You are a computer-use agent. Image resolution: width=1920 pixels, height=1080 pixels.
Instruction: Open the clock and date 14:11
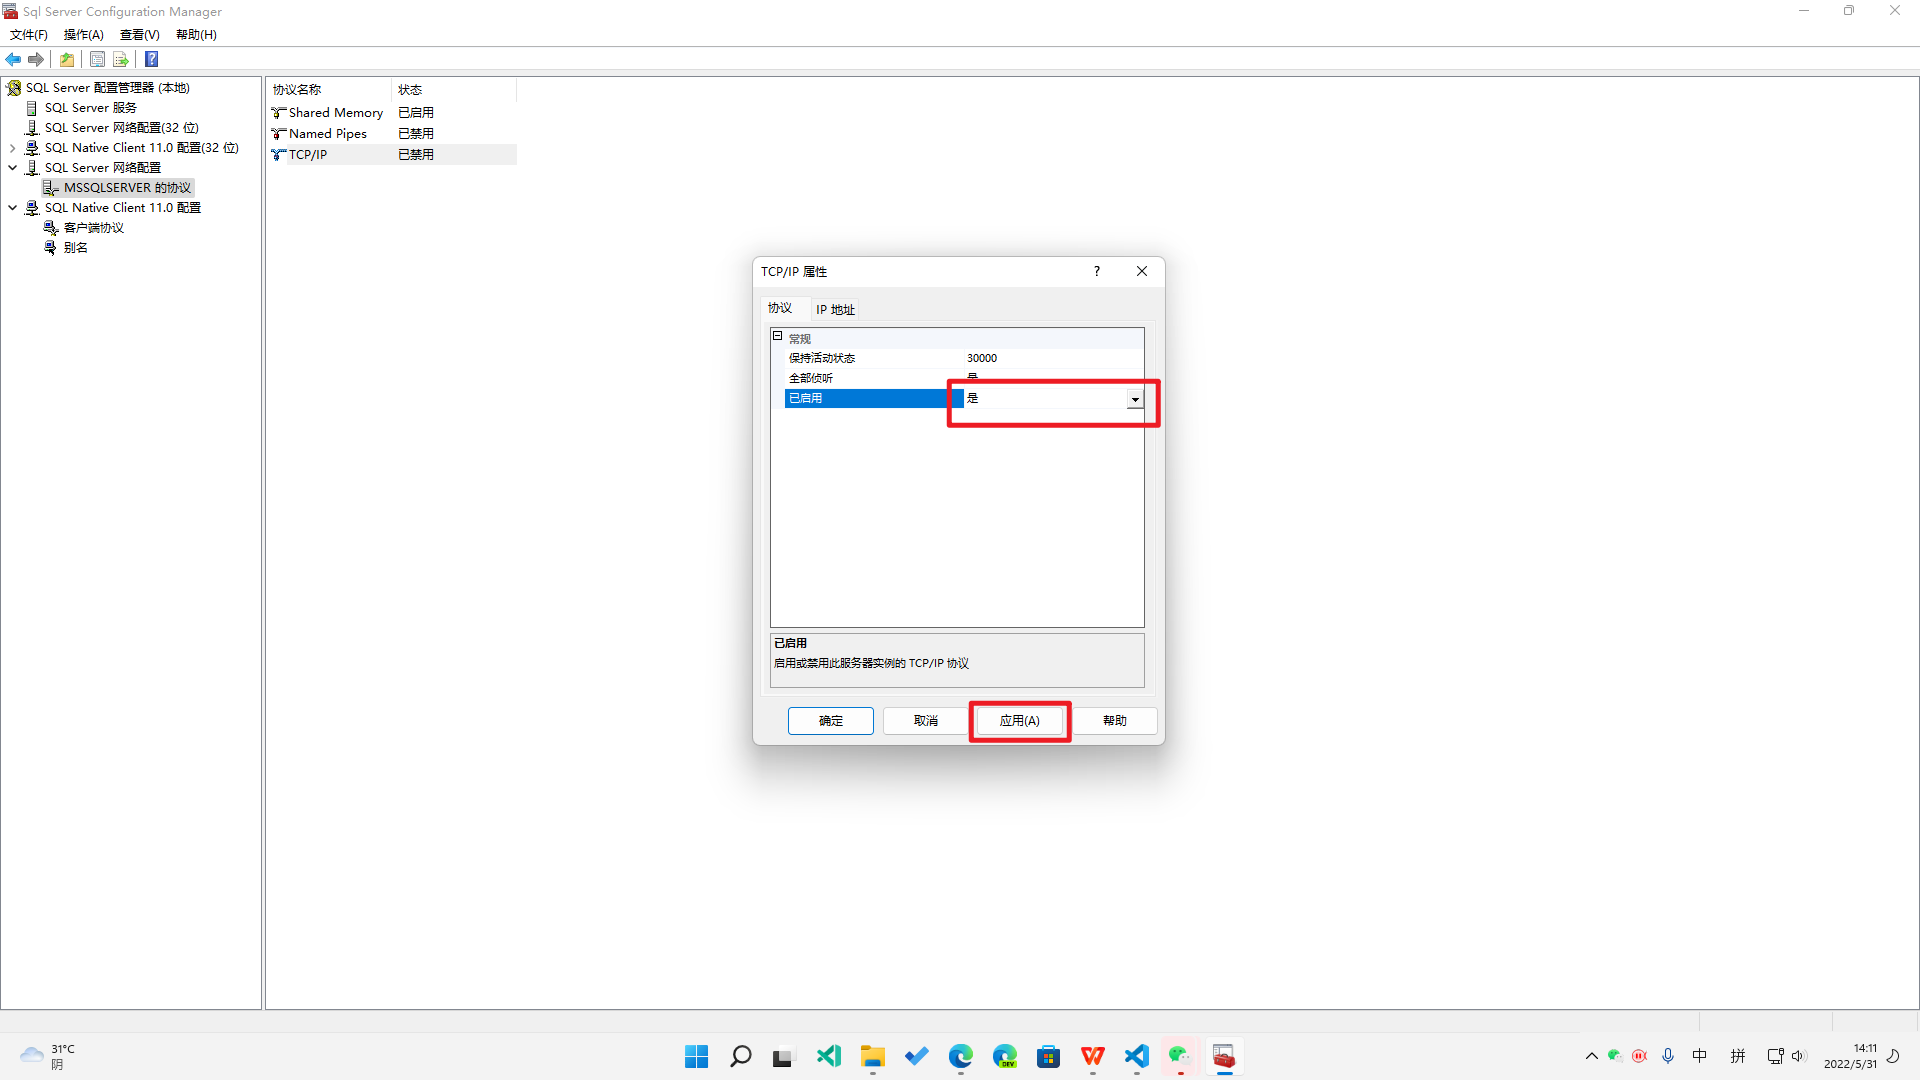click(1850, 1056)
